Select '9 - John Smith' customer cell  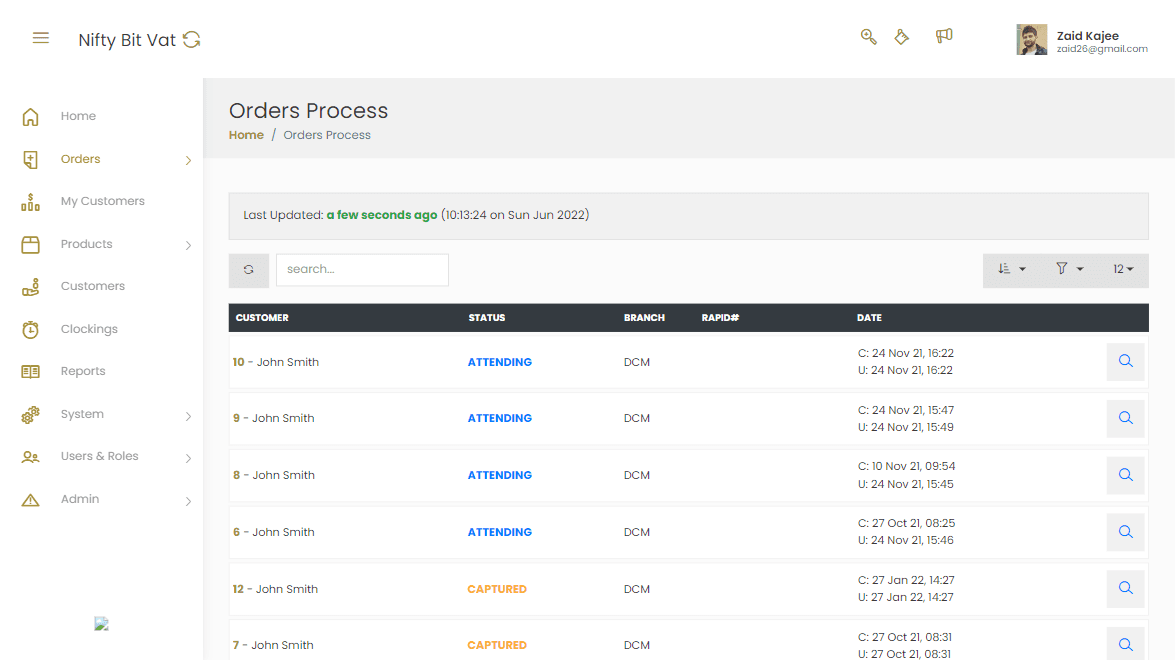pyautogui.click(x=274, y=418)
